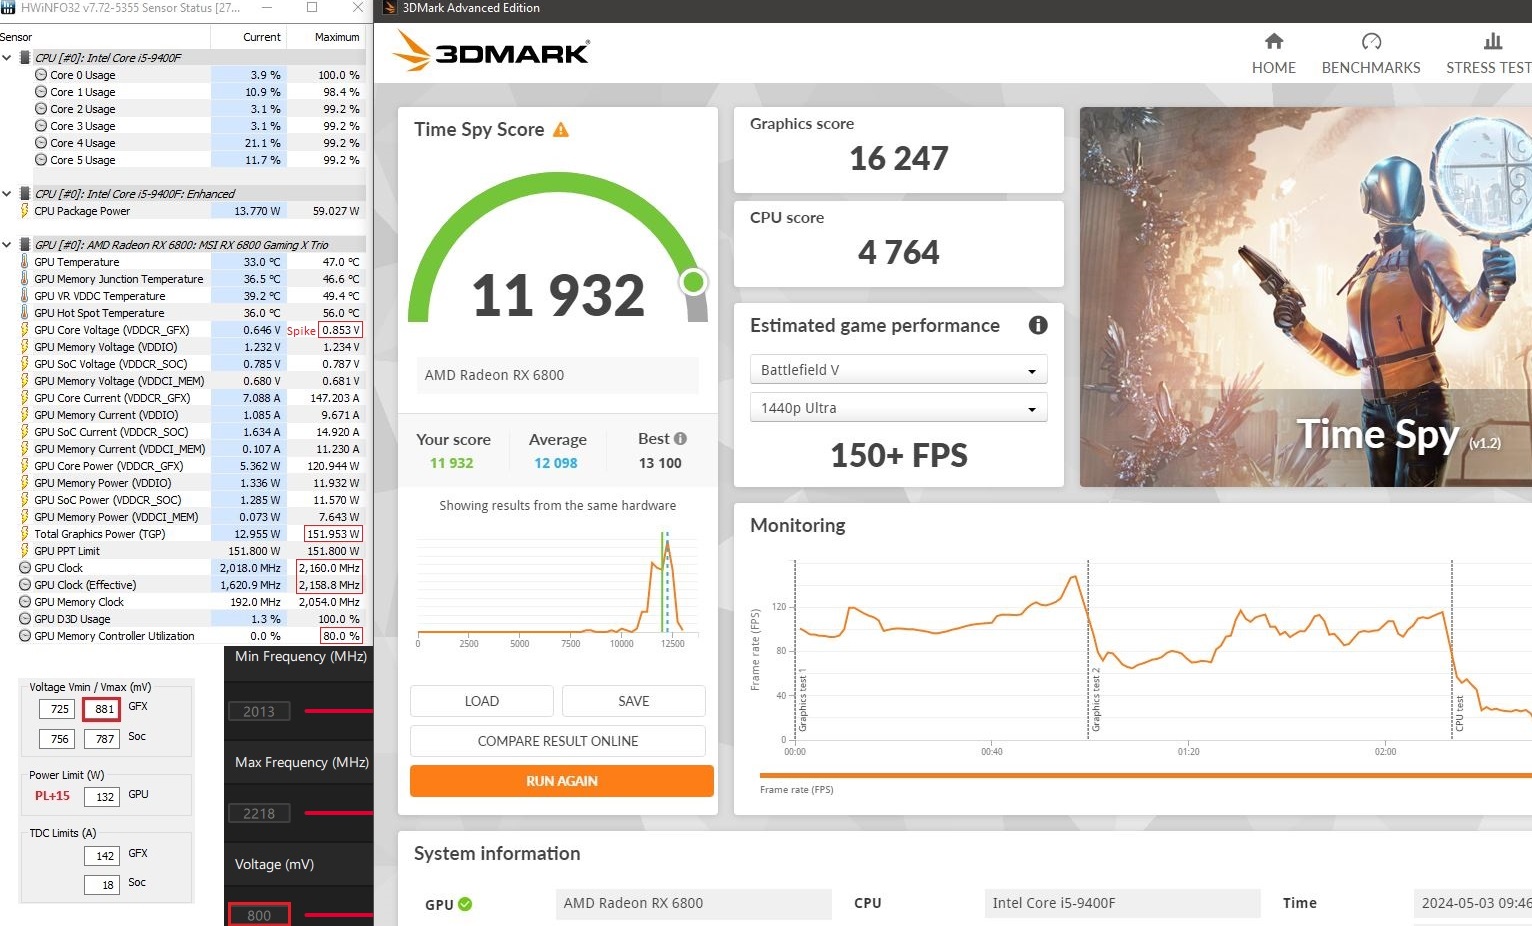1532x926 pixels.
Task: Collapse the CPU Intel Core i5-9400F sensor group
Action: point(7,58)
